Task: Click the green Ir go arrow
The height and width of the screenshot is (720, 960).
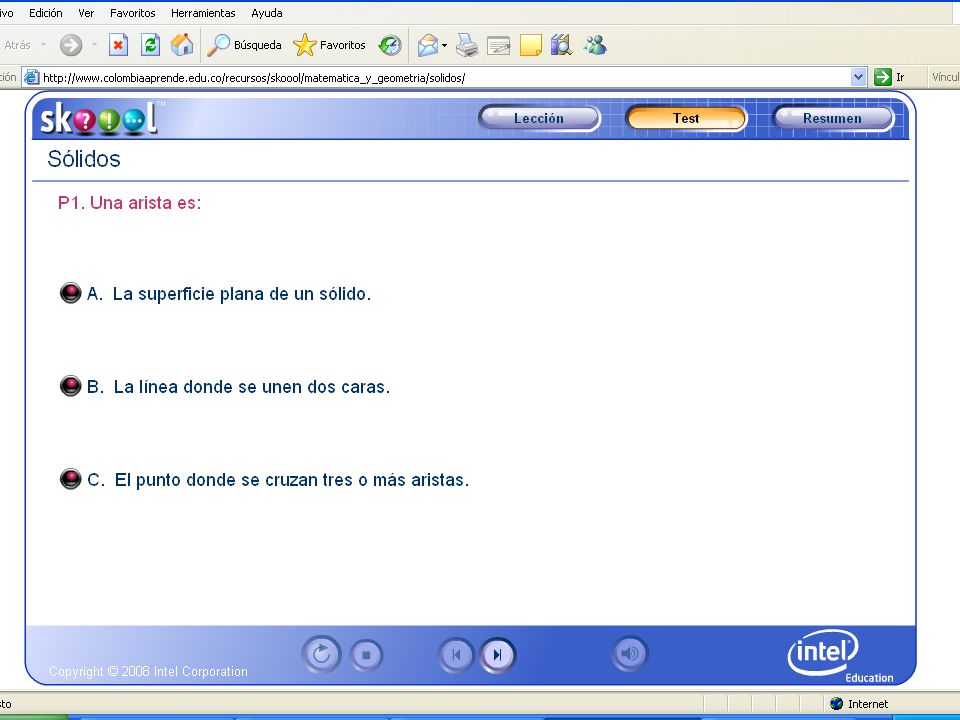Action: point(882,77)
